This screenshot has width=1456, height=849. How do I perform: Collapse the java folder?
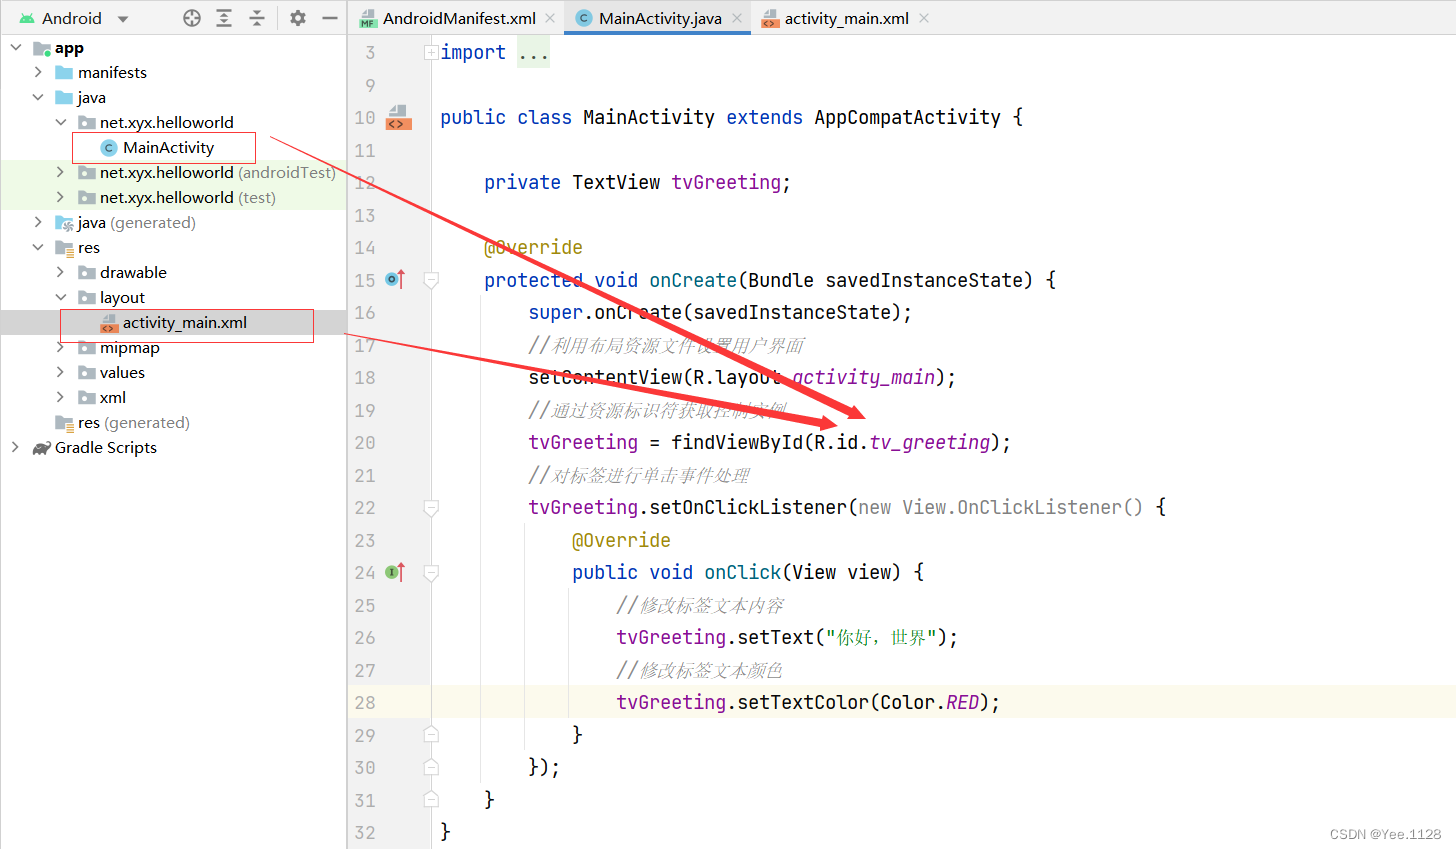[38, 97]
